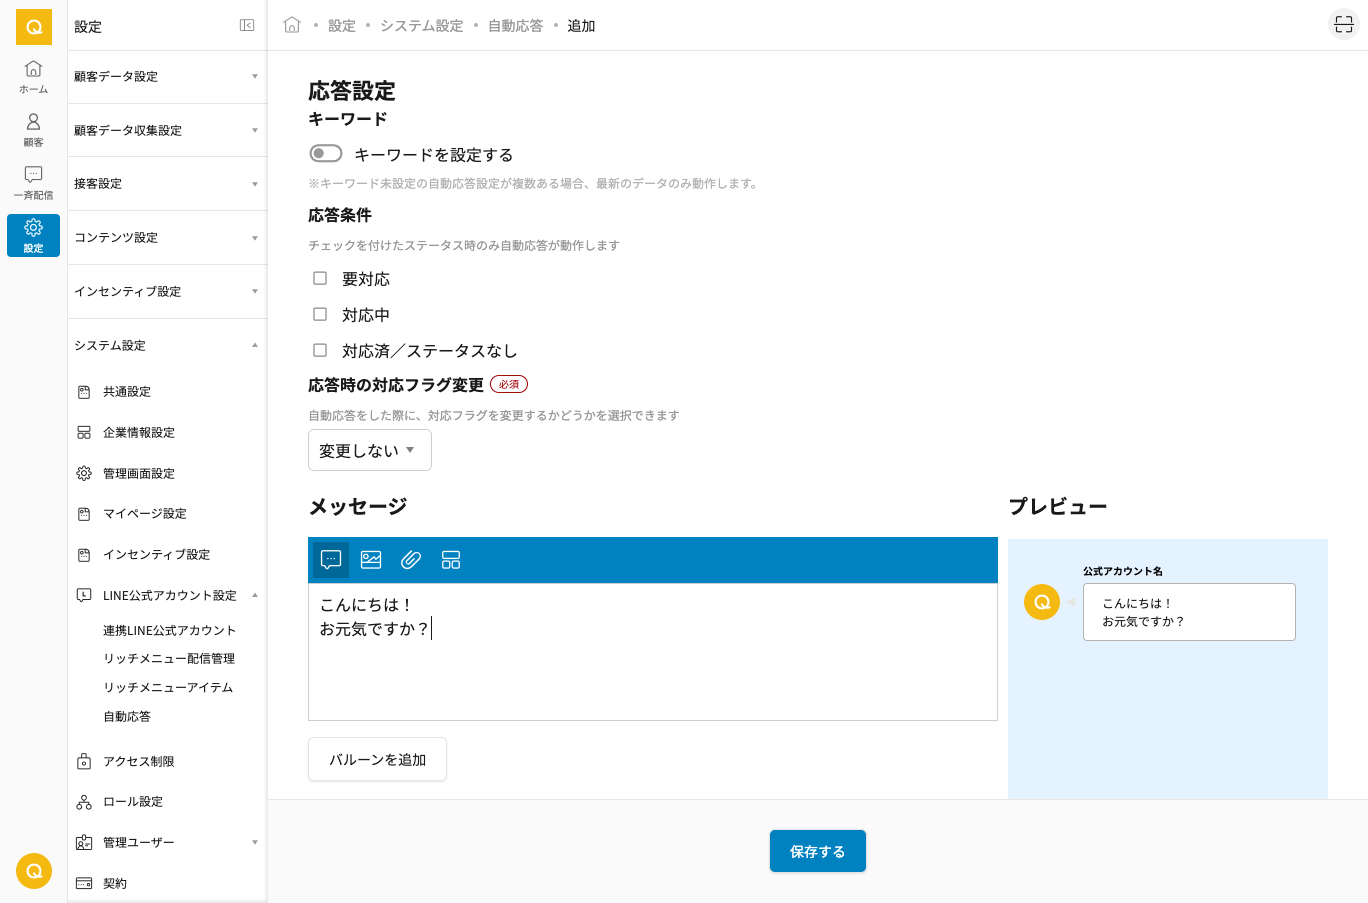Select the rich layout template icon
The width and height of the screenshot is (1368, 903).
click(451, 560)
